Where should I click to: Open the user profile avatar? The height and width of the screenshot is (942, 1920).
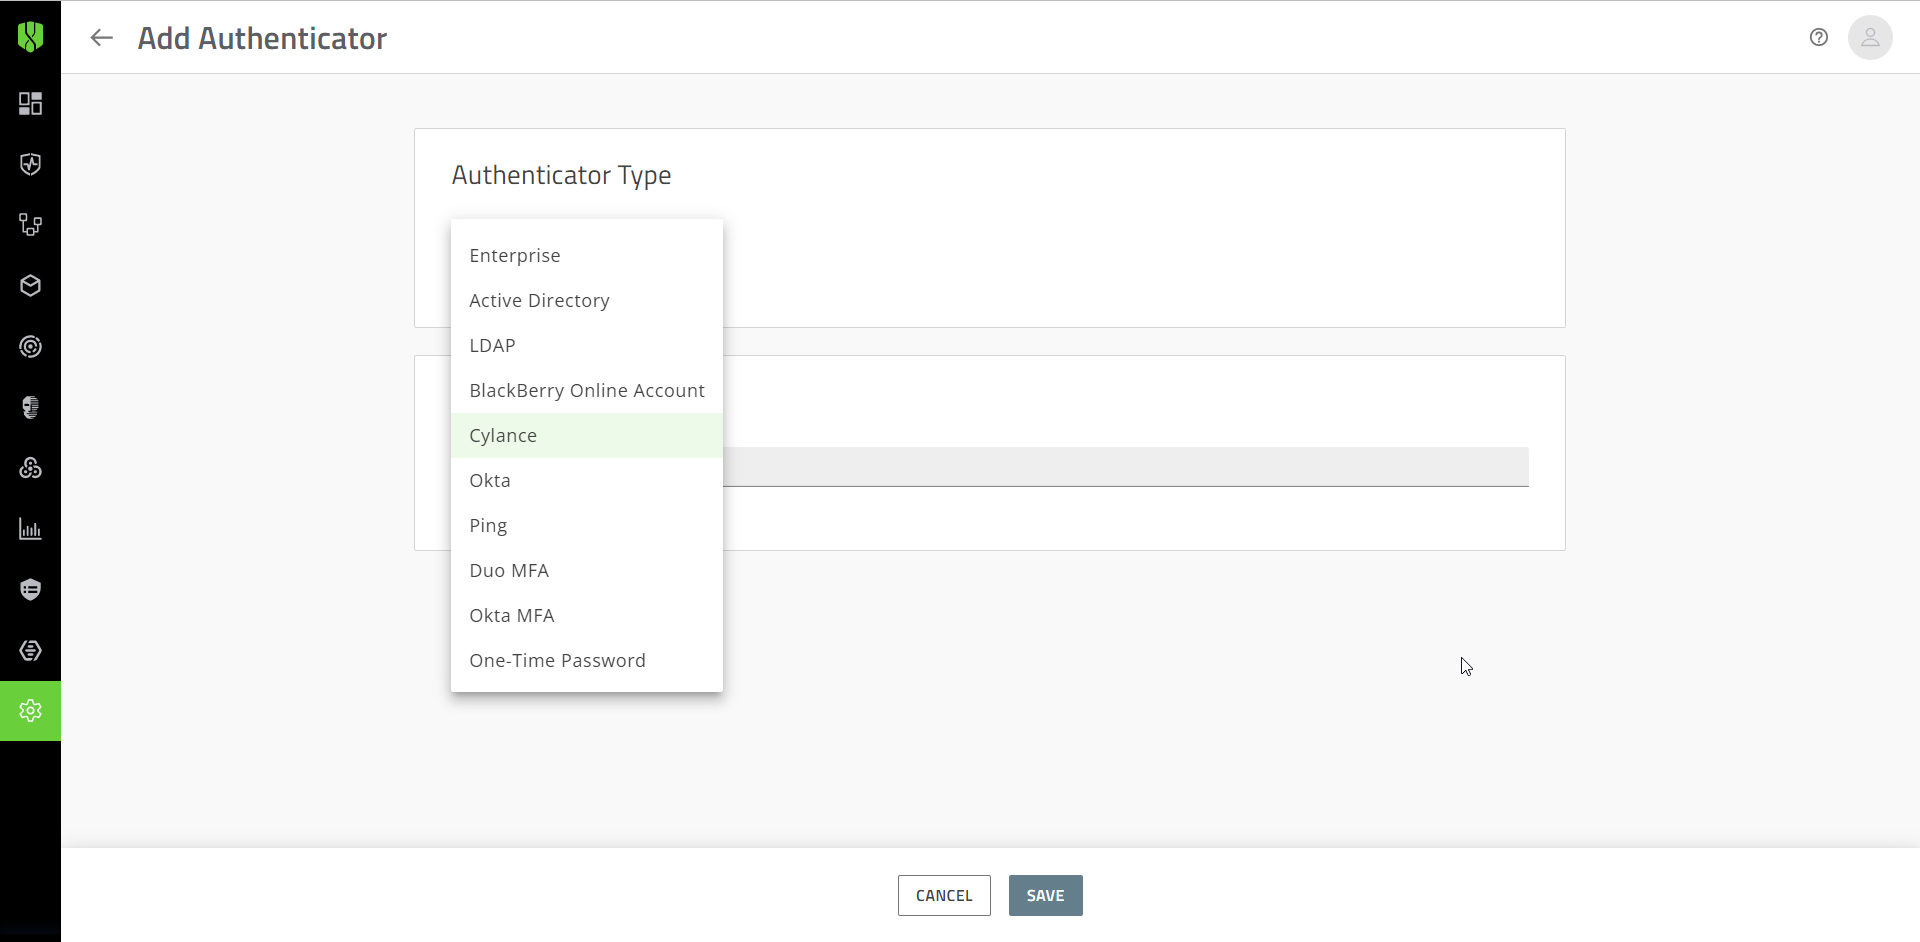tap(1870, 38)
